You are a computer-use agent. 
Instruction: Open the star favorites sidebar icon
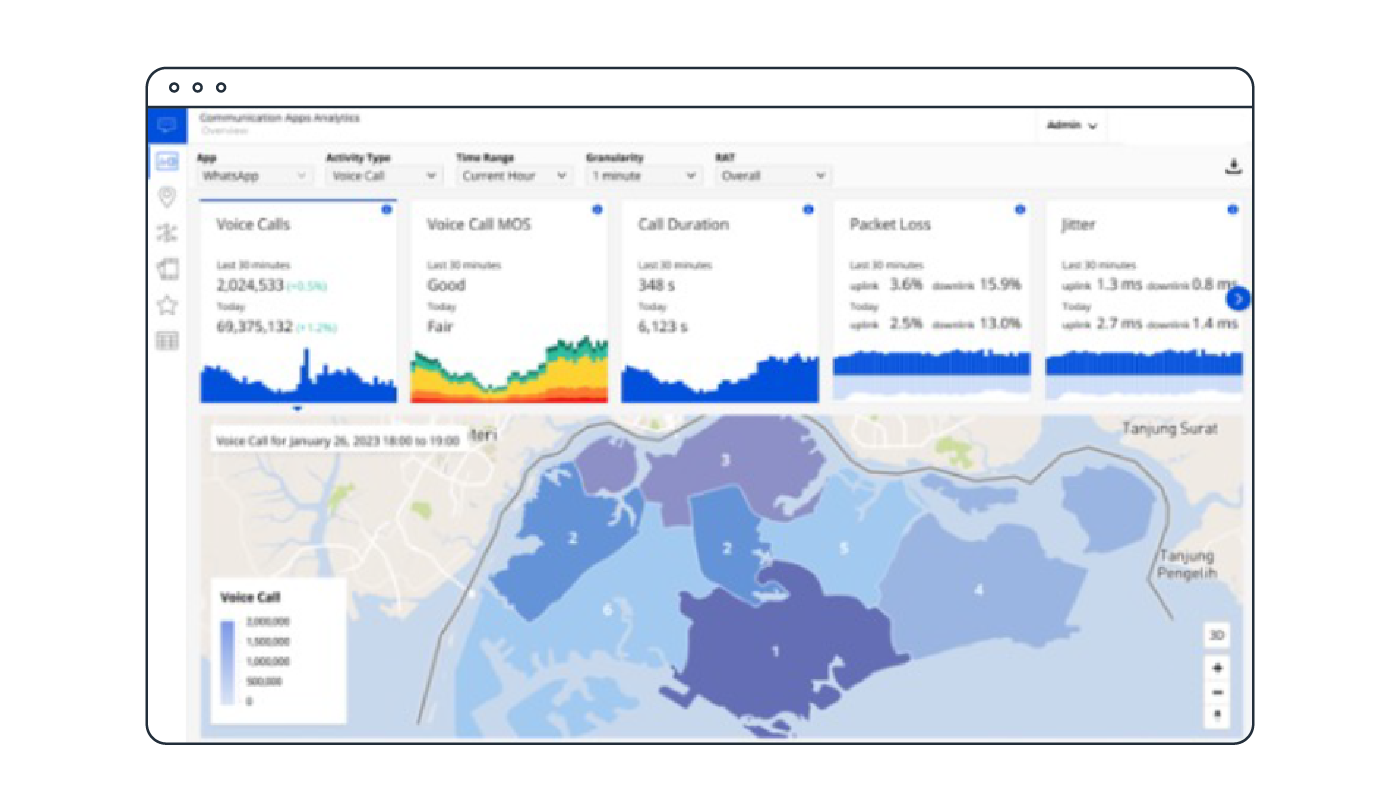pyautogui.click(x=167, y=306)
